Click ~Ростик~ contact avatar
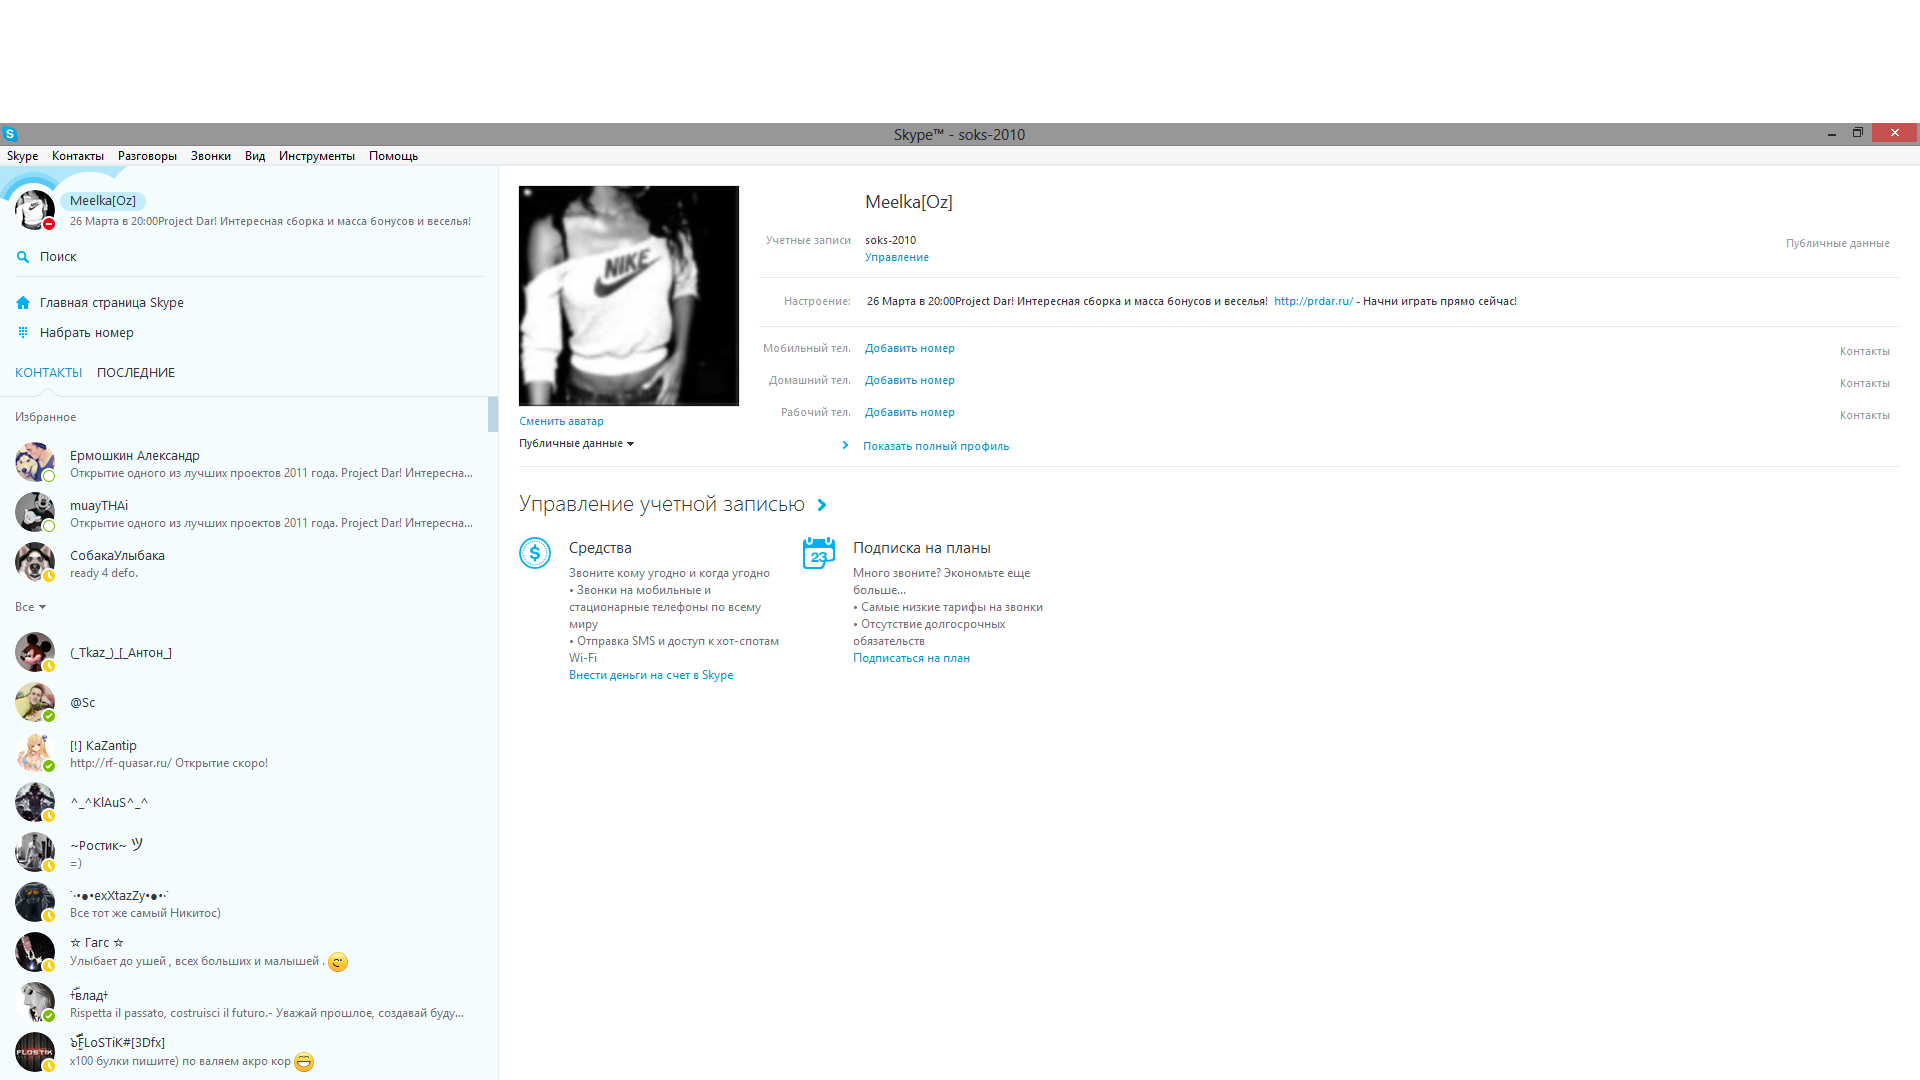The width and height of the screenshot is (1920, 1080). tap(35, 852)
